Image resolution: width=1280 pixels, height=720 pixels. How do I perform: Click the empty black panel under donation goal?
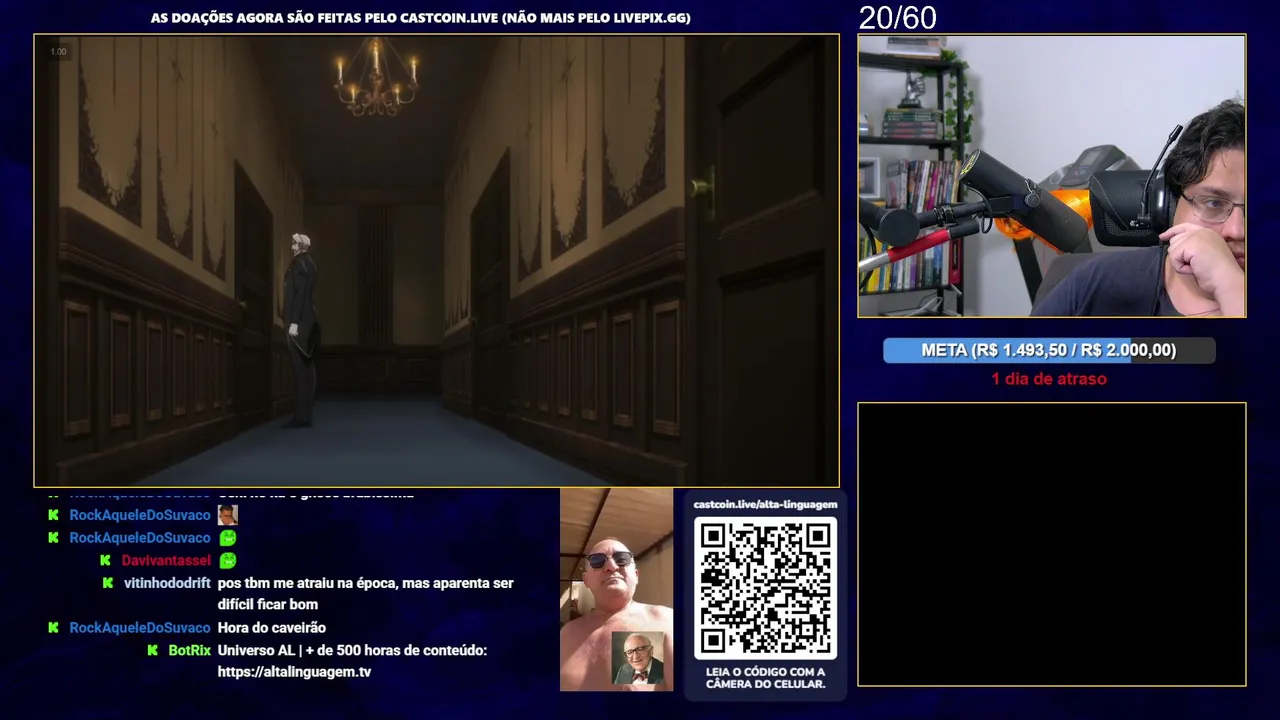pyautogui.click(x=1051, y=544)
